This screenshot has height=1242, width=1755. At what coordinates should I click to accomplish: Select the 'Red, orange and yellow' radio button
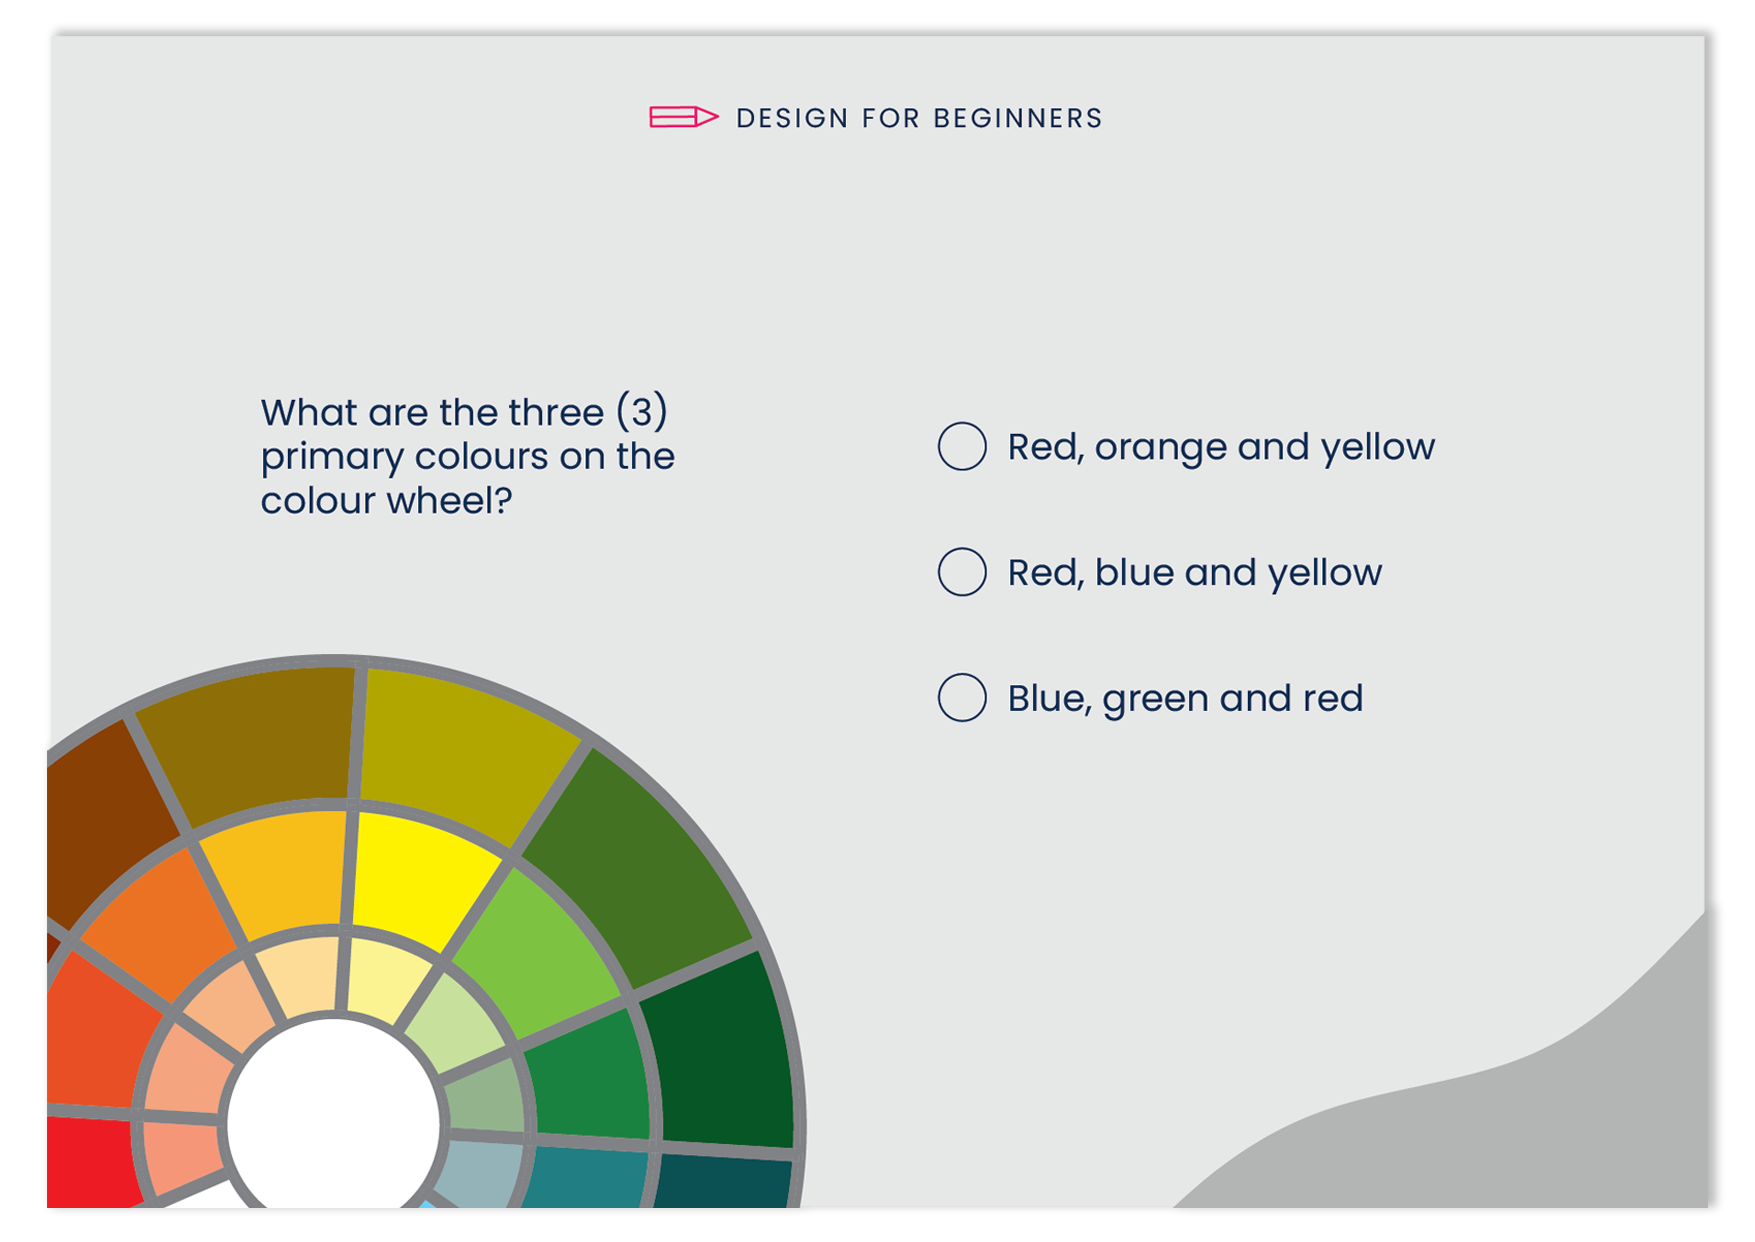pyautogui.click(x=962, y=446)
